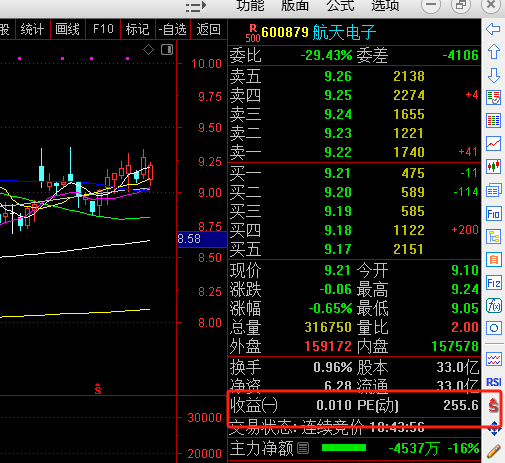Open the 功能 menu
The width and height of the screenshot is (505, 463).
pyautogui.click(x=250, y=5)
